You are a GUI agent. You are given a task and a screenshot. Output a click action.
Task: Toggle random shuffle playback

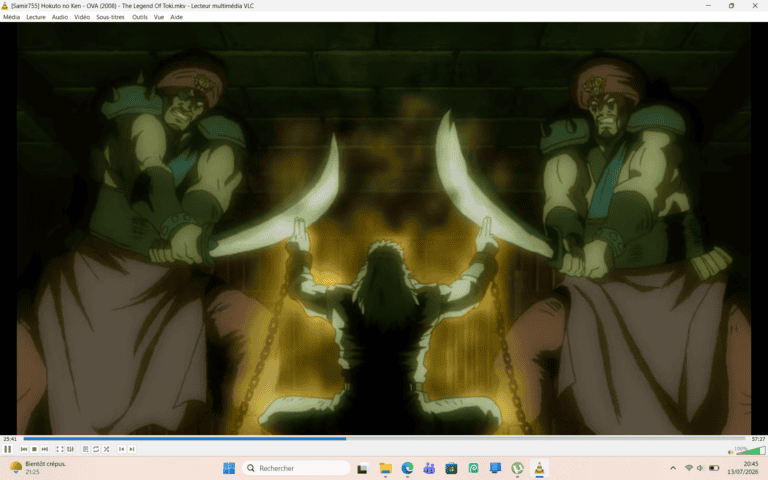pyautogui.click(x=106, y=449)
